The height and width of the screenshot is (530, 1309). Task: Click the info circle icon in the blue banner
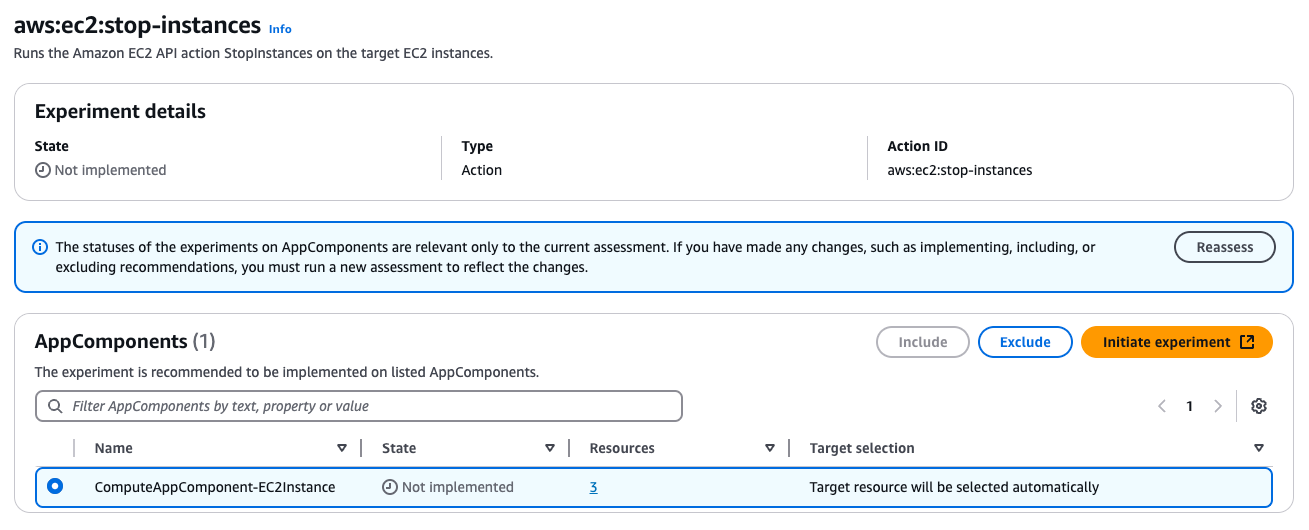click(40, 247)
